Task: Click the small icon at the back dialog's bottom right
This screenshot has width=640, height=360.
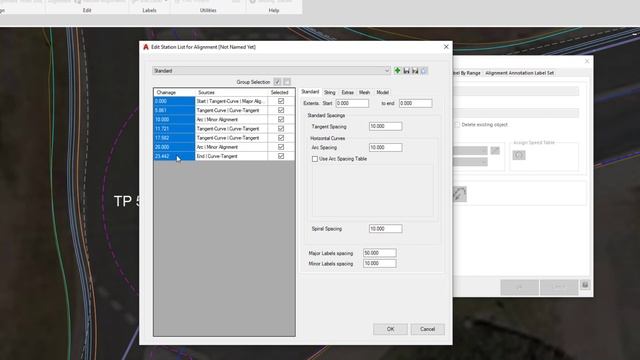Action: 585,285
